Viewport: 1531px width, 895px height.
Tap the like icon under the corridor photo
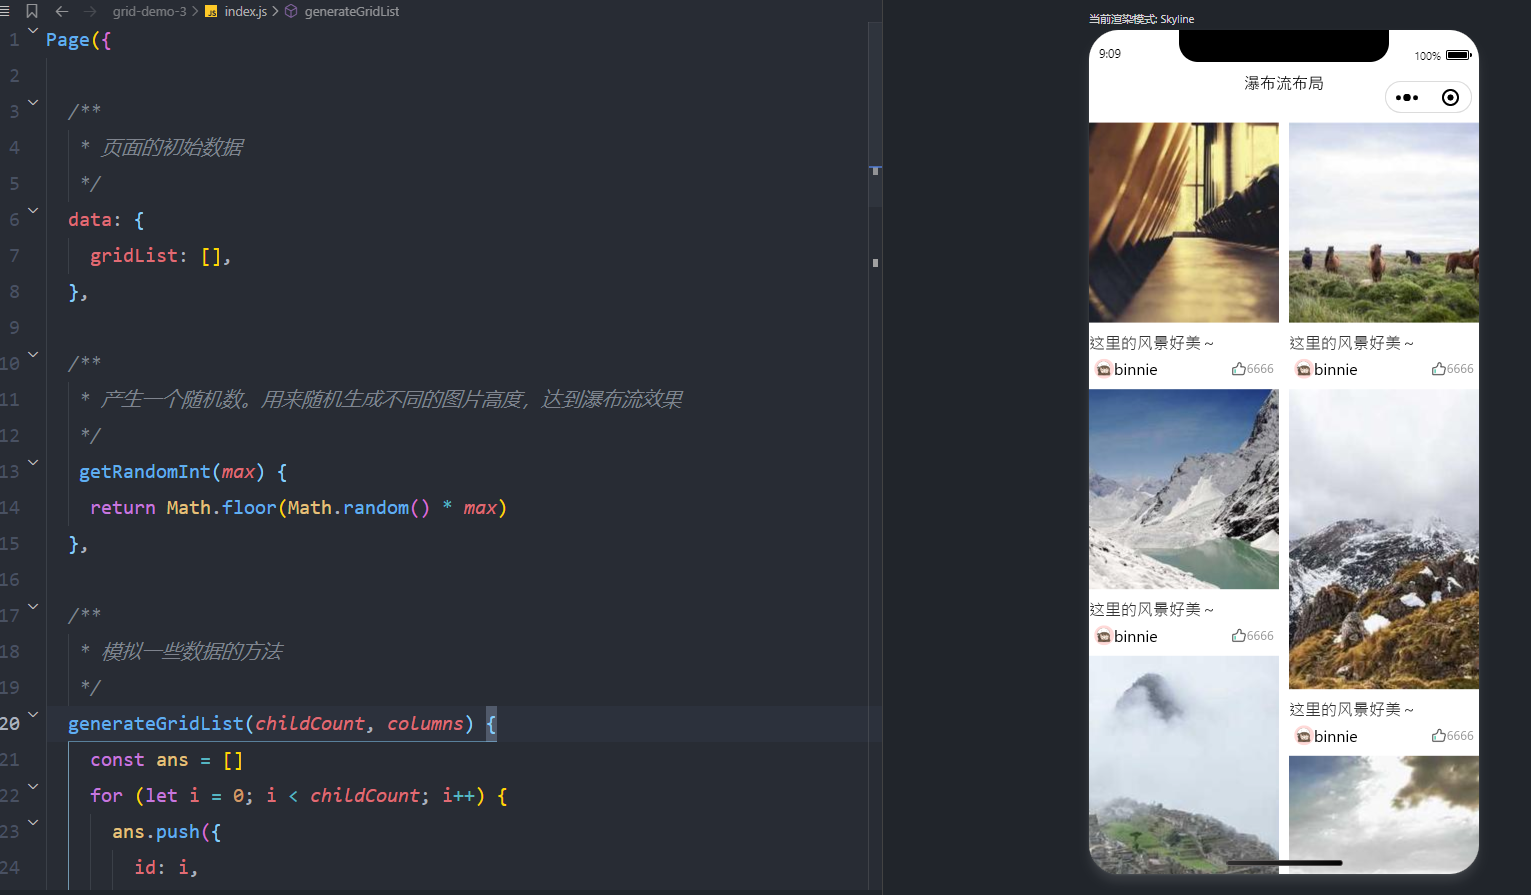pyautogui.click(x=1238, y=369)
